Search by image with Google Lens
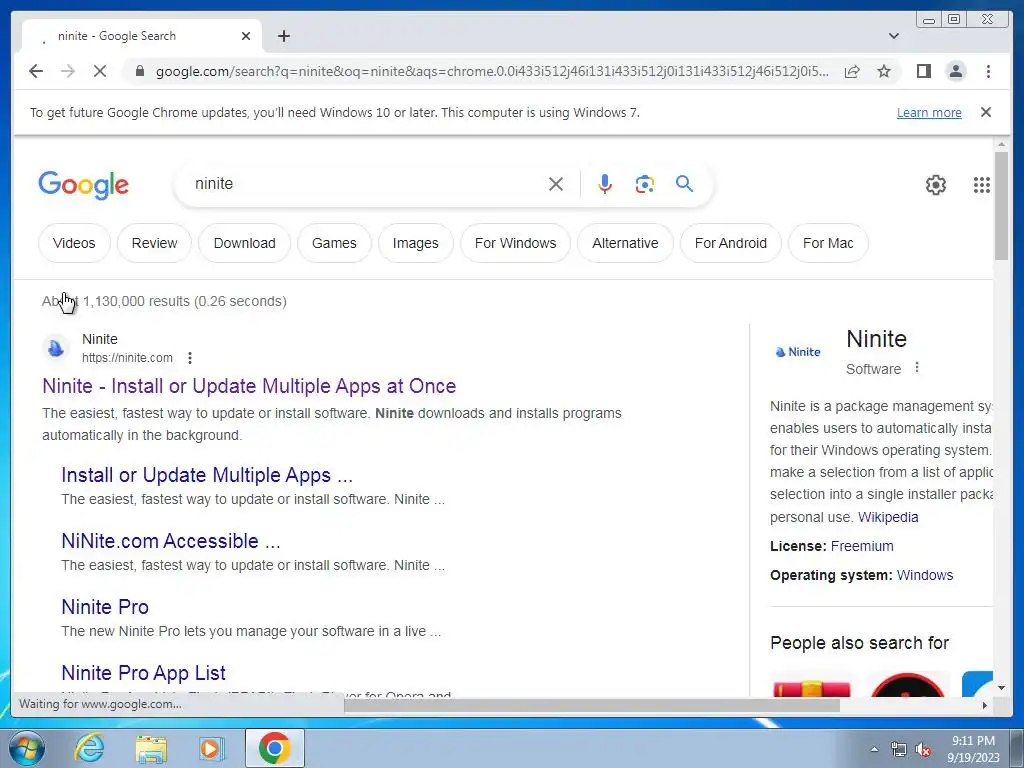 tap(645, 184)
